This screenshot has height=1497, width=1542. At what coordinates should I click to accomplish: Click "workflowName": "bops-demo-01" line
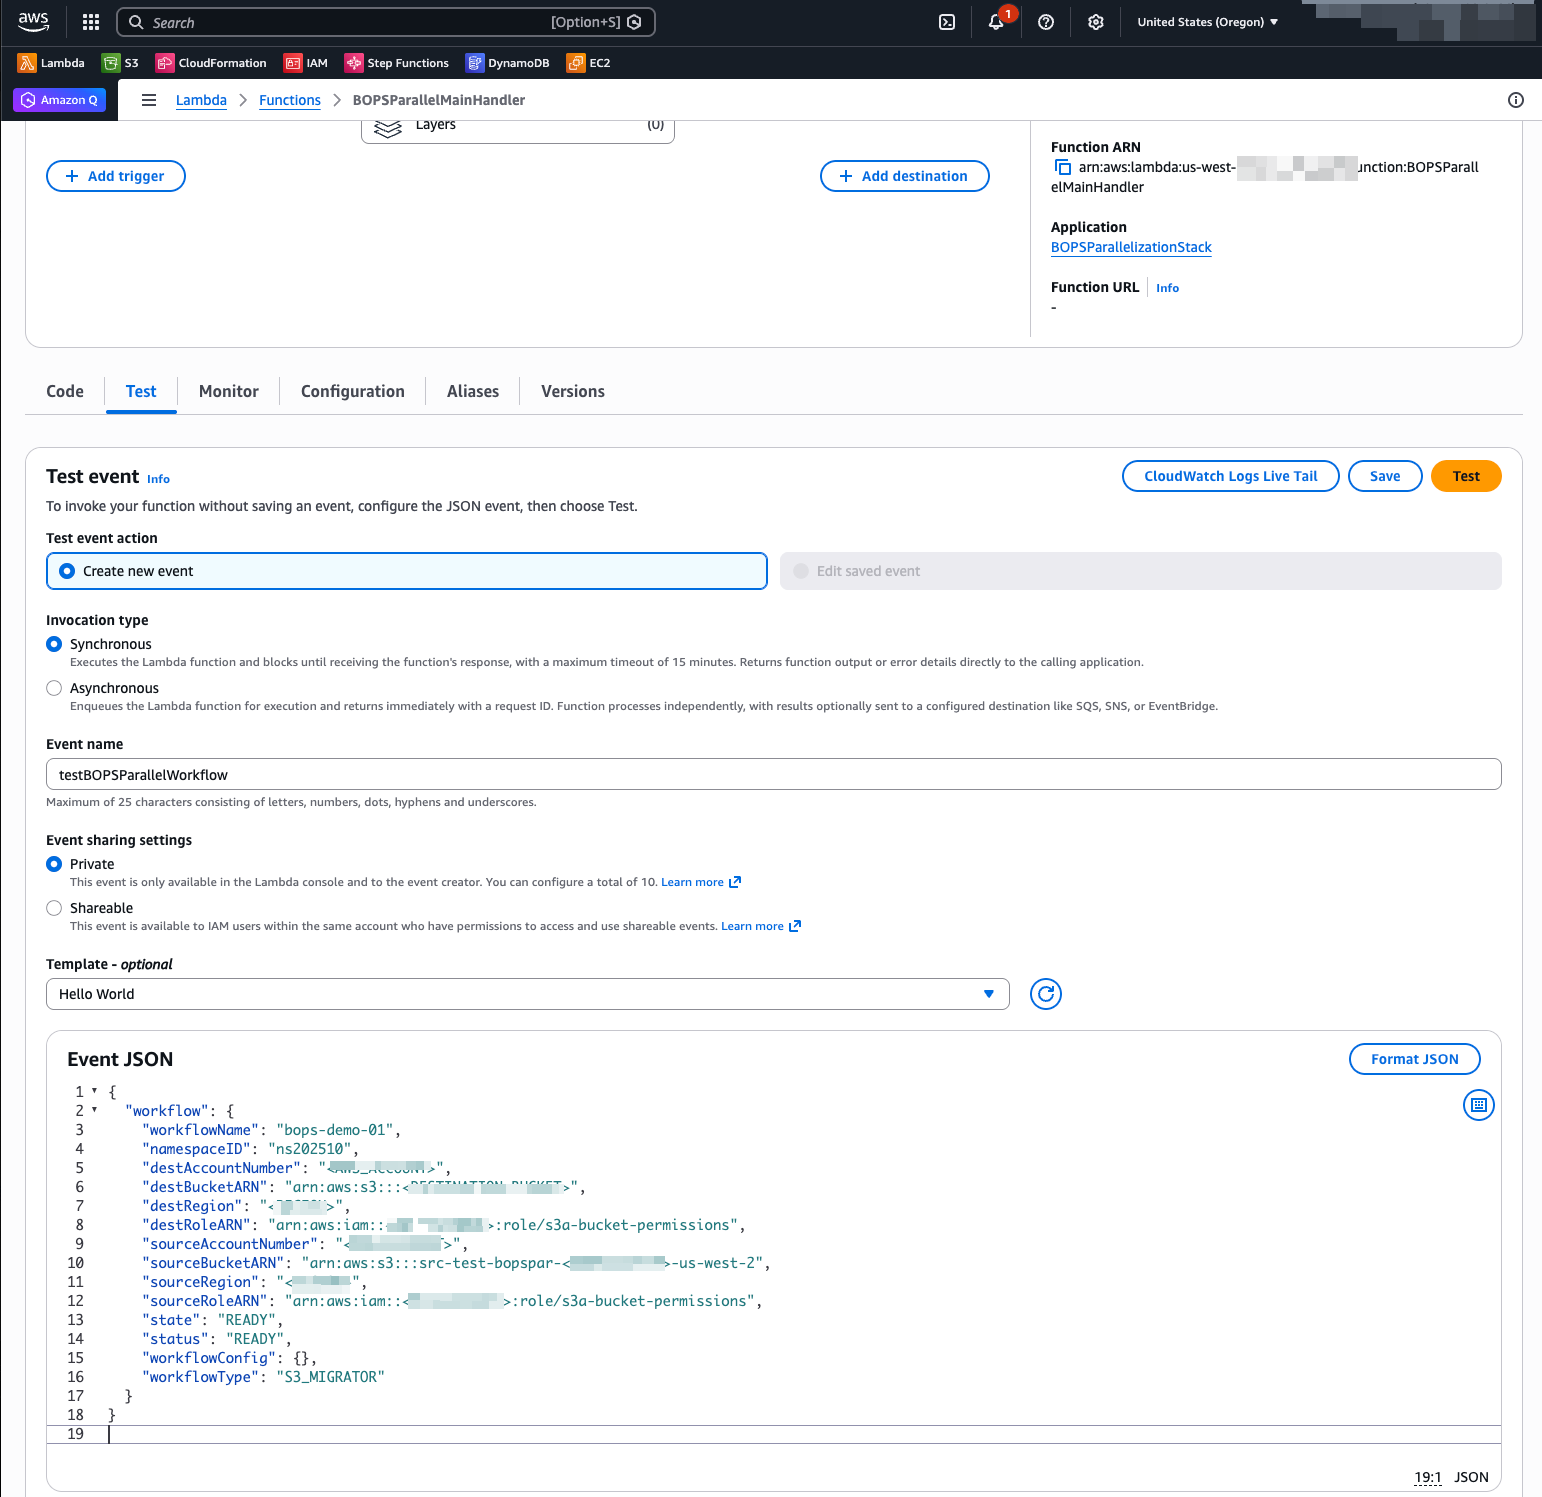tap(271, 1130)
